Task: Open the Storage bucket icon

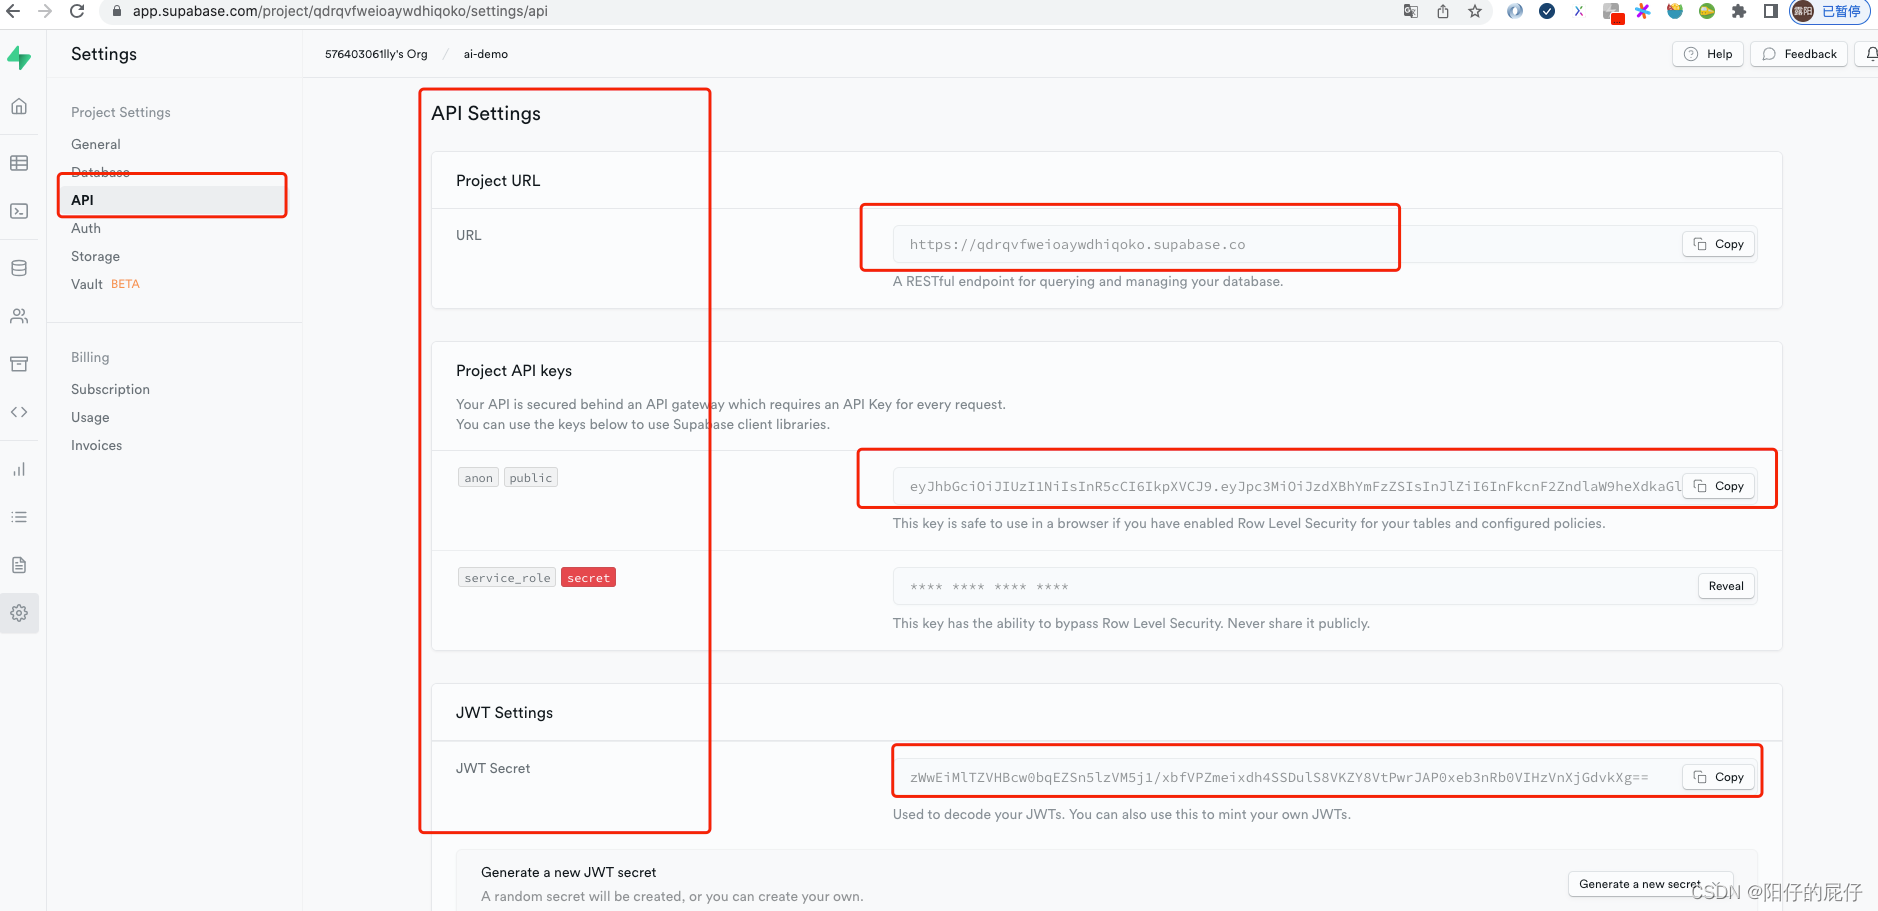Action: click(x=19, y=364)
